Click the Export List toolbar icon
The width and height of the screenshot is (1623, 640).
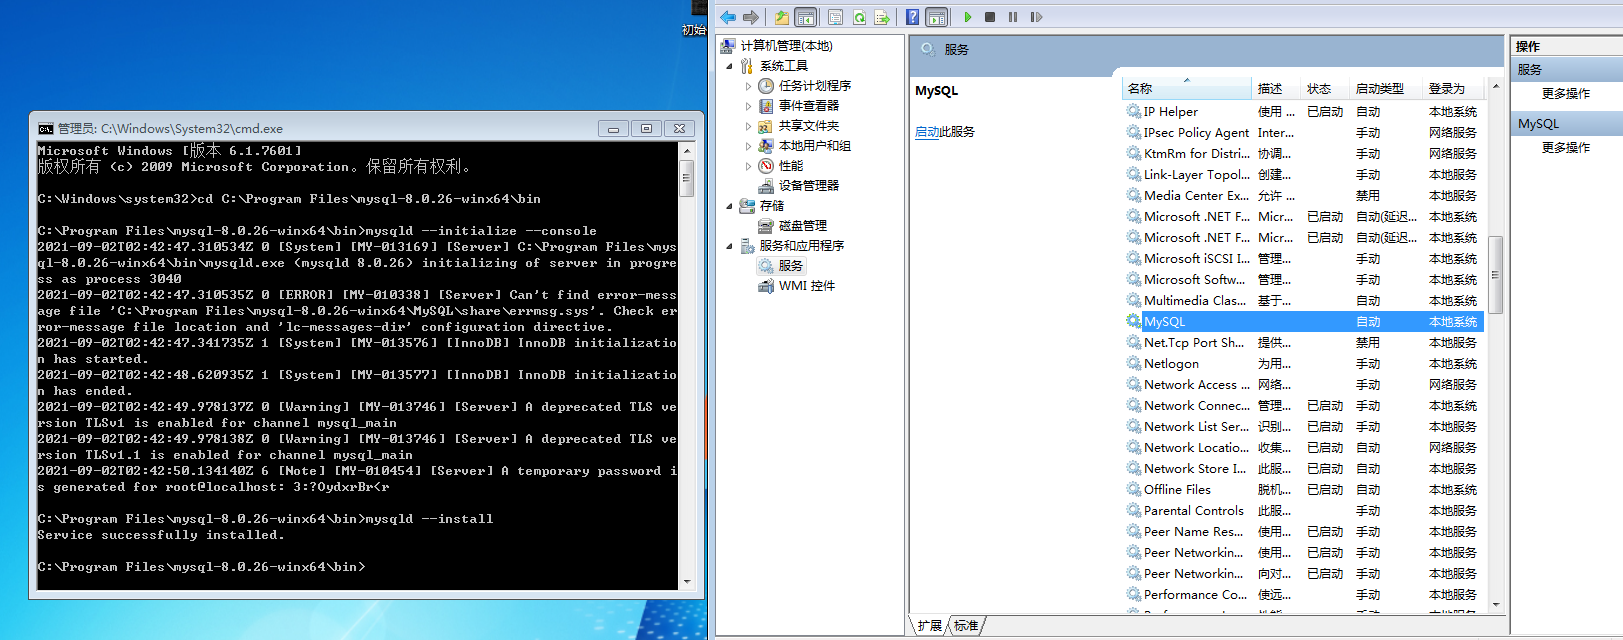pyautogui.click(x=882, y=17)
